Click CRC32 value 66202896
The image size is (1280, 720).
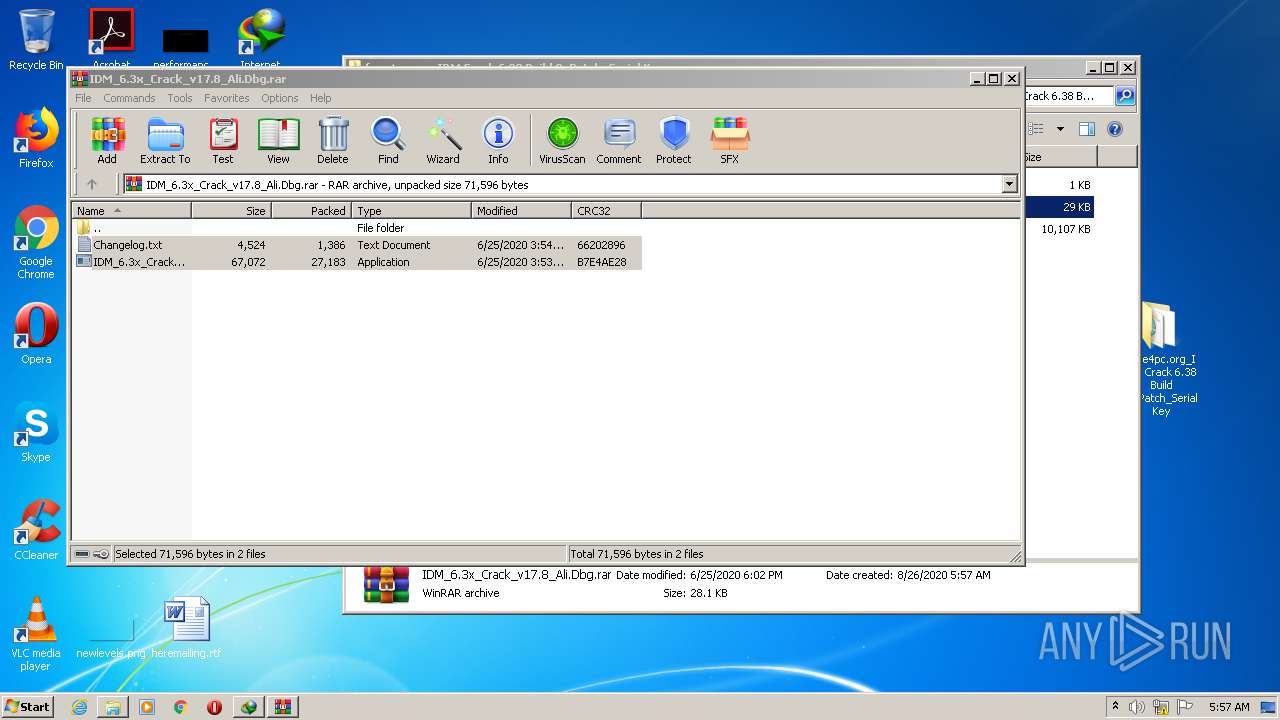tap(601, 245)
